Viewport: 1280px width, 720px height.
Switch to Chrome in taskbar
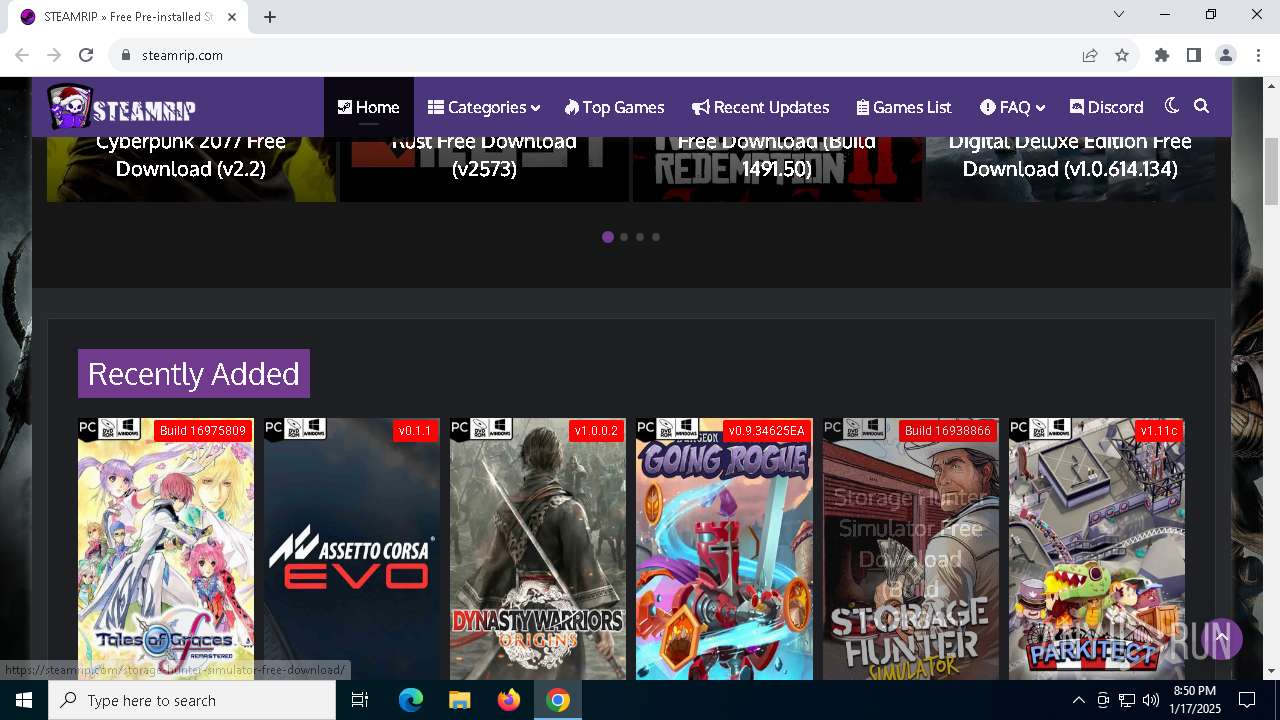point(558,700)
